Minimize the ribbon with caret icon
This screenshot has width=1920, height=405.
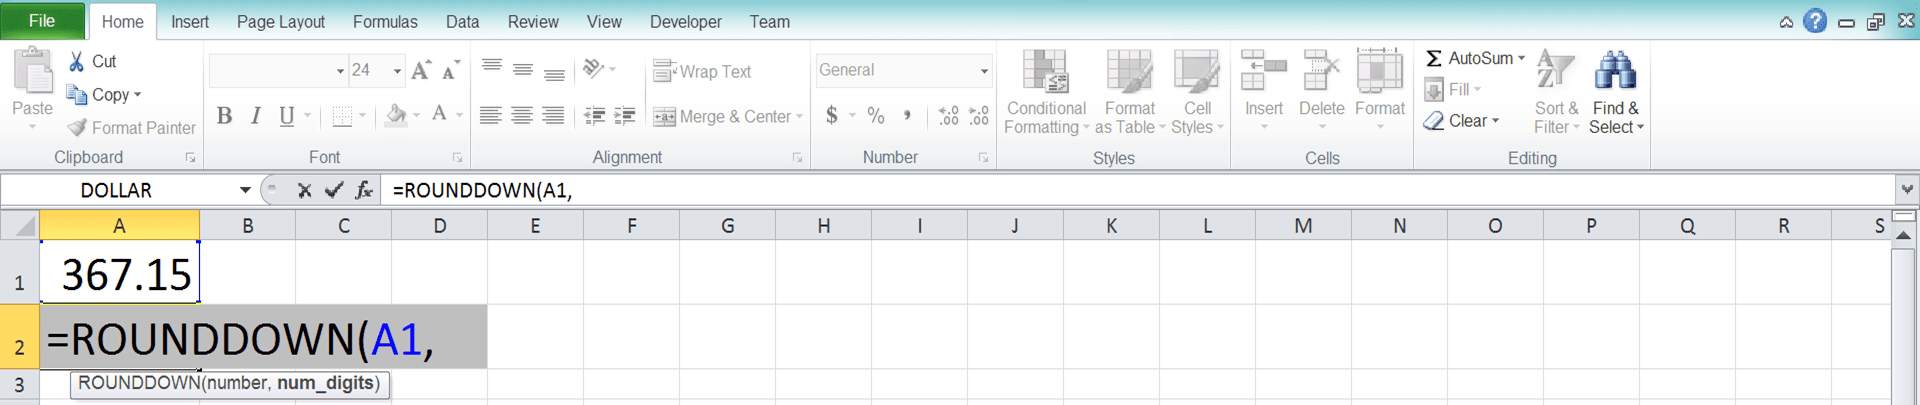click(1786, 22)
